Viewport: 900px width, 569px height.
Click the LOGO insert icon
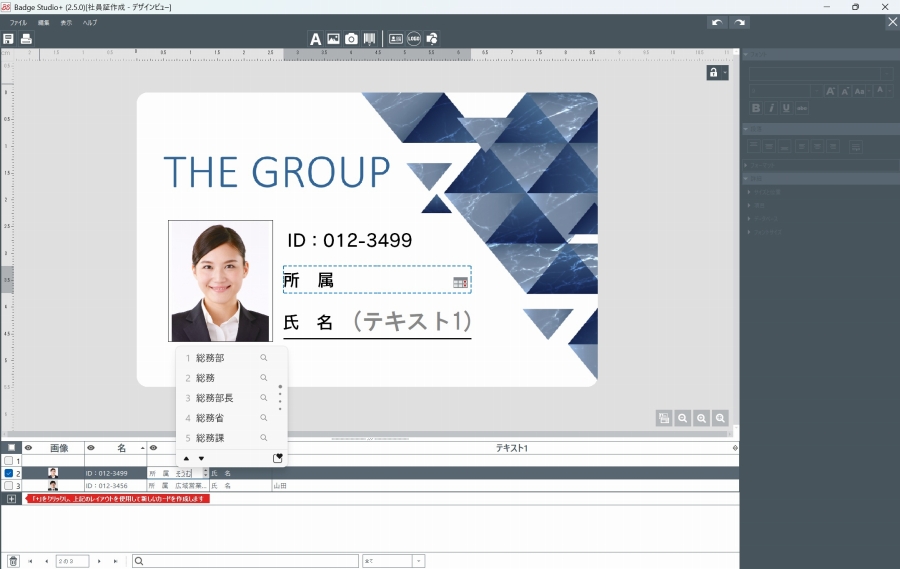(x=414, y=39)
